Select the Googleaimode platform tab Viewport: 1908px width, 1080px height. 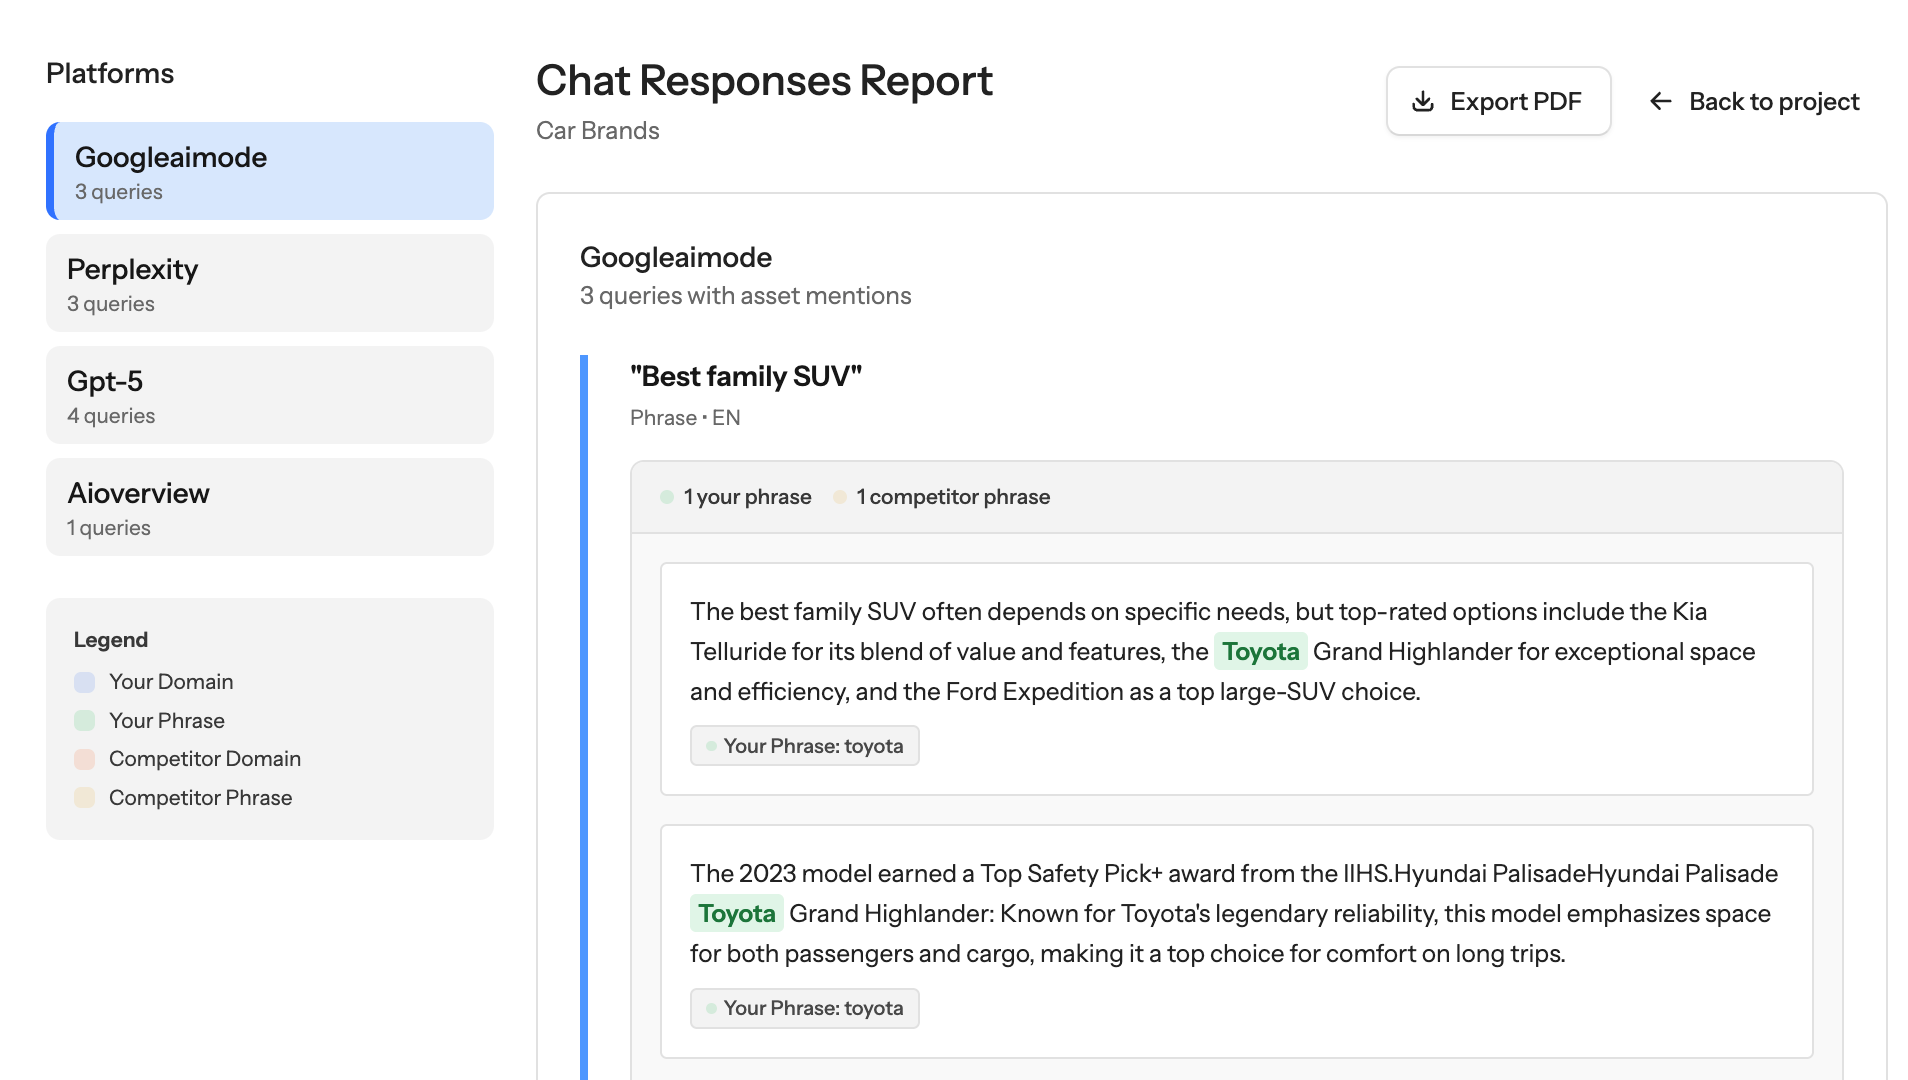[270, 171]
